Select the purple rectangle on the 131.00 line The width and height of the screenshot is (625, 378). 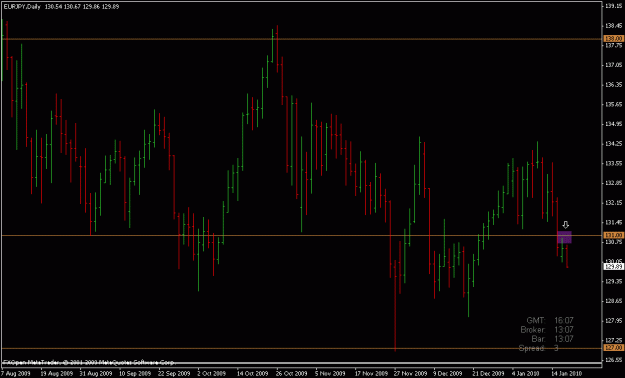(564, 237)
